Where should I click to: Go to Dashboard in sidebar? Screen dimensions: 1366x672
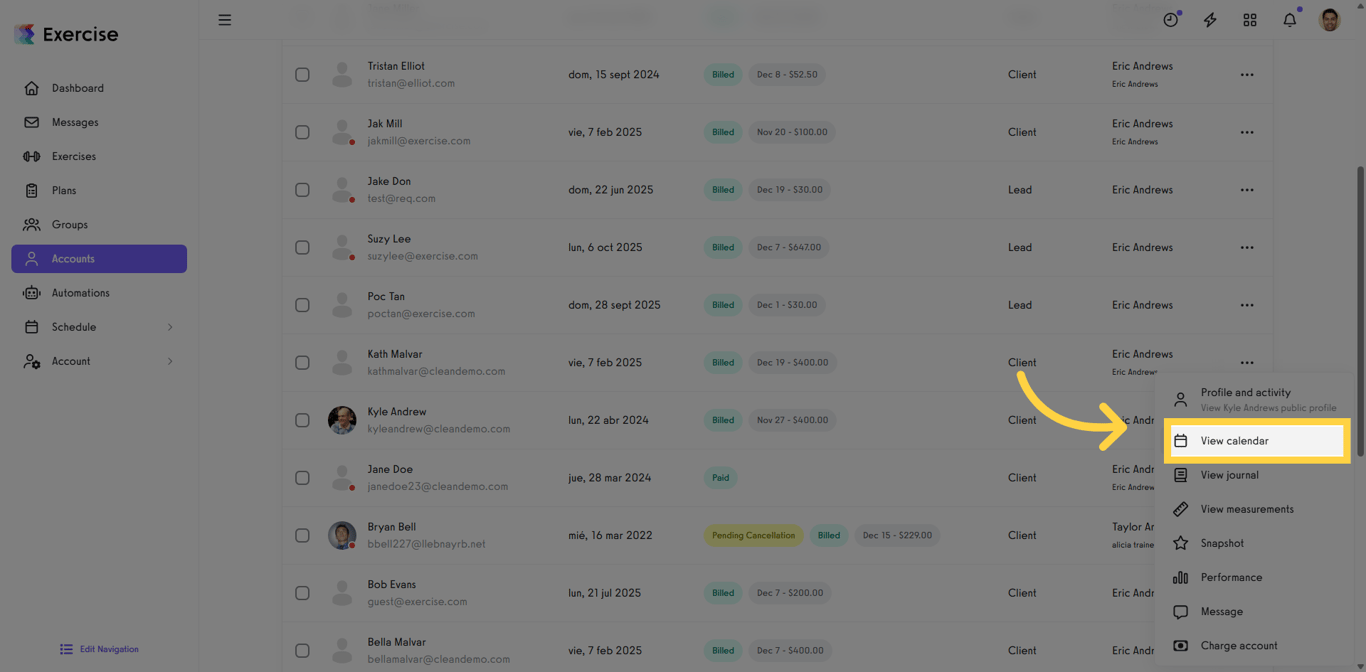pyautogui.click(x=77, y=88)
